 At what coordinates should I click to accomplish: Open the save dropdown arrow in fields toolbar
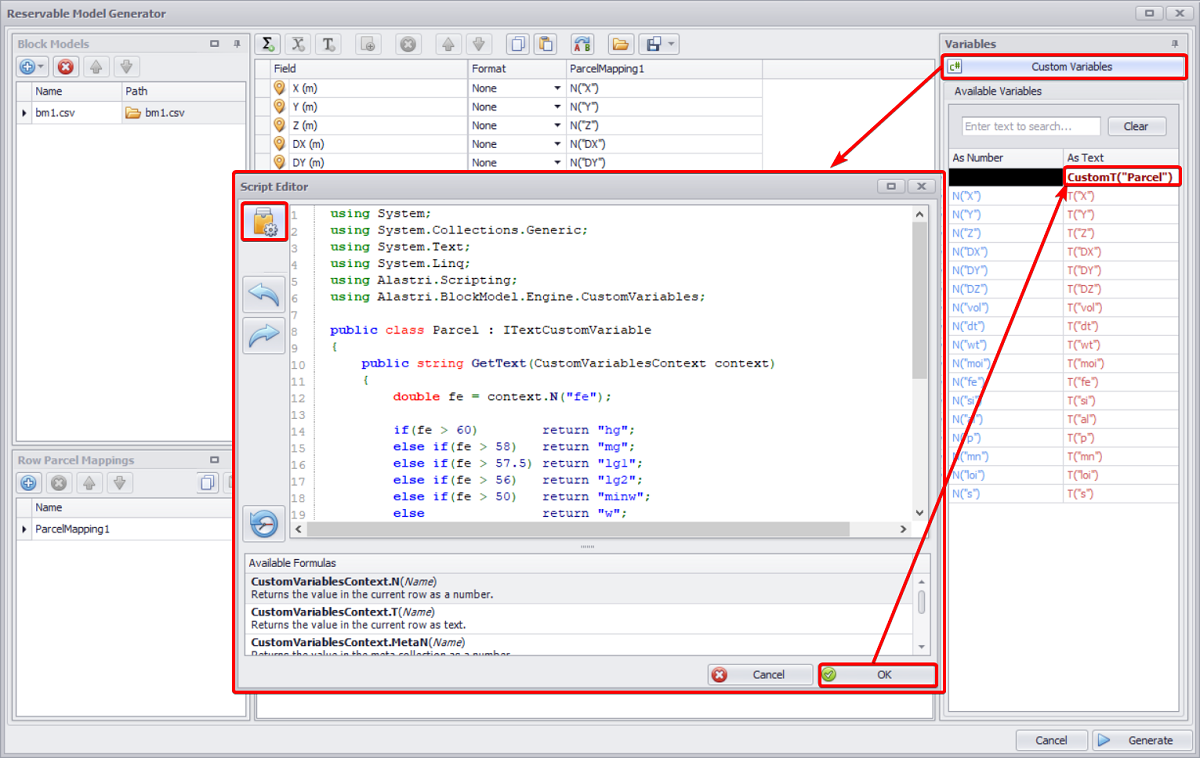click(x=671, y=44)
